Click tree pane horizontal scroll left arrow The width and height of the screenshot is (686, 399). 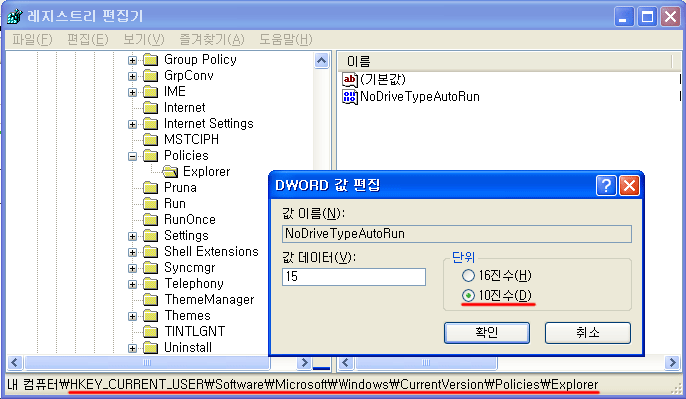coord(14,363)
